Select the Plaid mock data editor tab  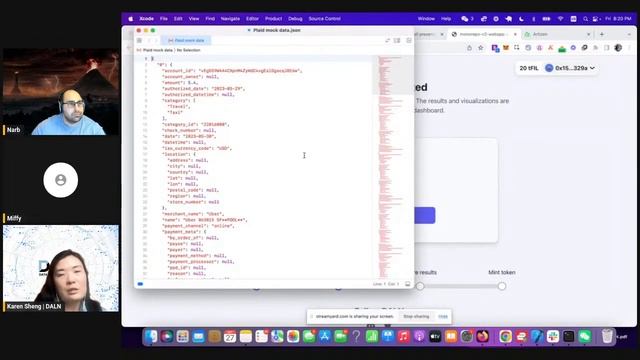(186, 40)
